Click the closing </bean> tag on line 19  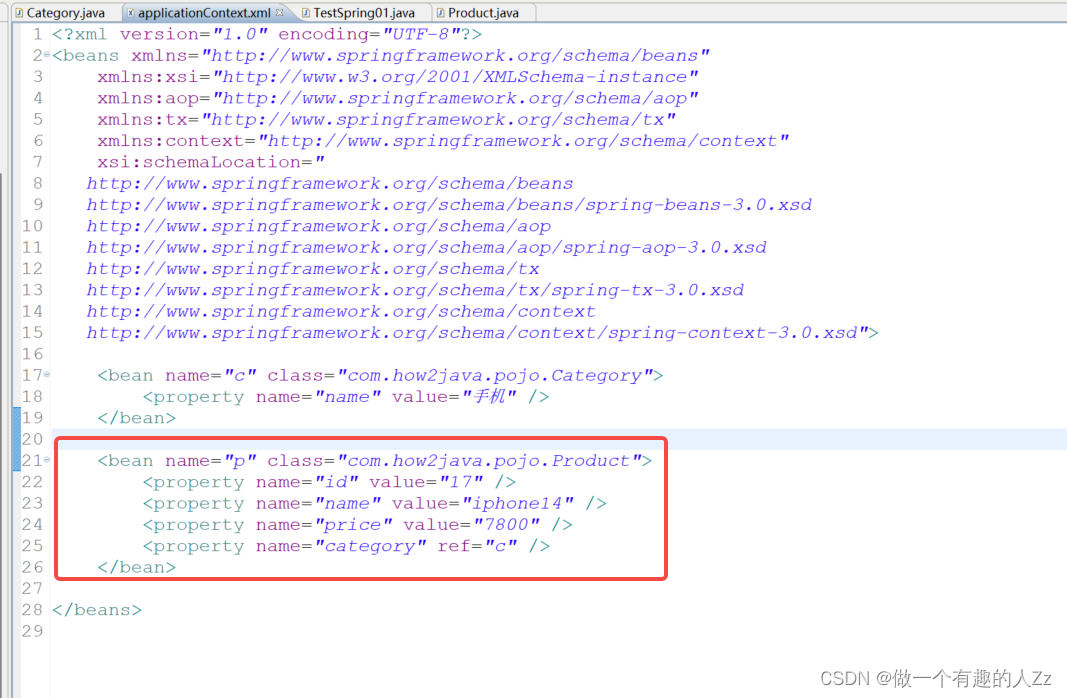(x=137, y=418)
